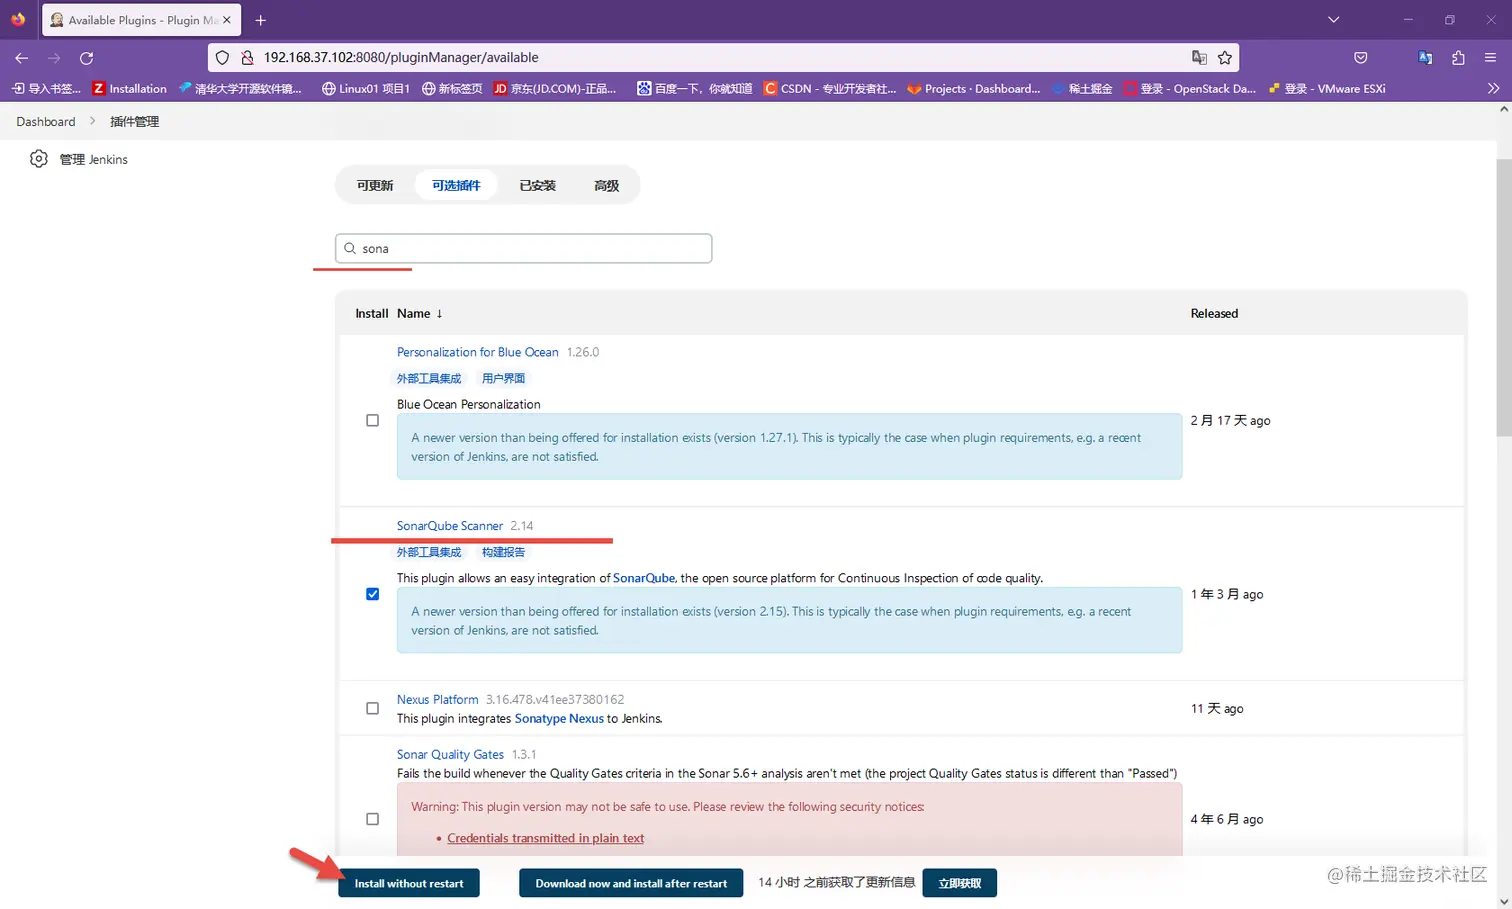The width and height of the screenshot is (1512, 909).
Task: Open the Linux01 项目1 bookmark
Action: click(366, 88)
